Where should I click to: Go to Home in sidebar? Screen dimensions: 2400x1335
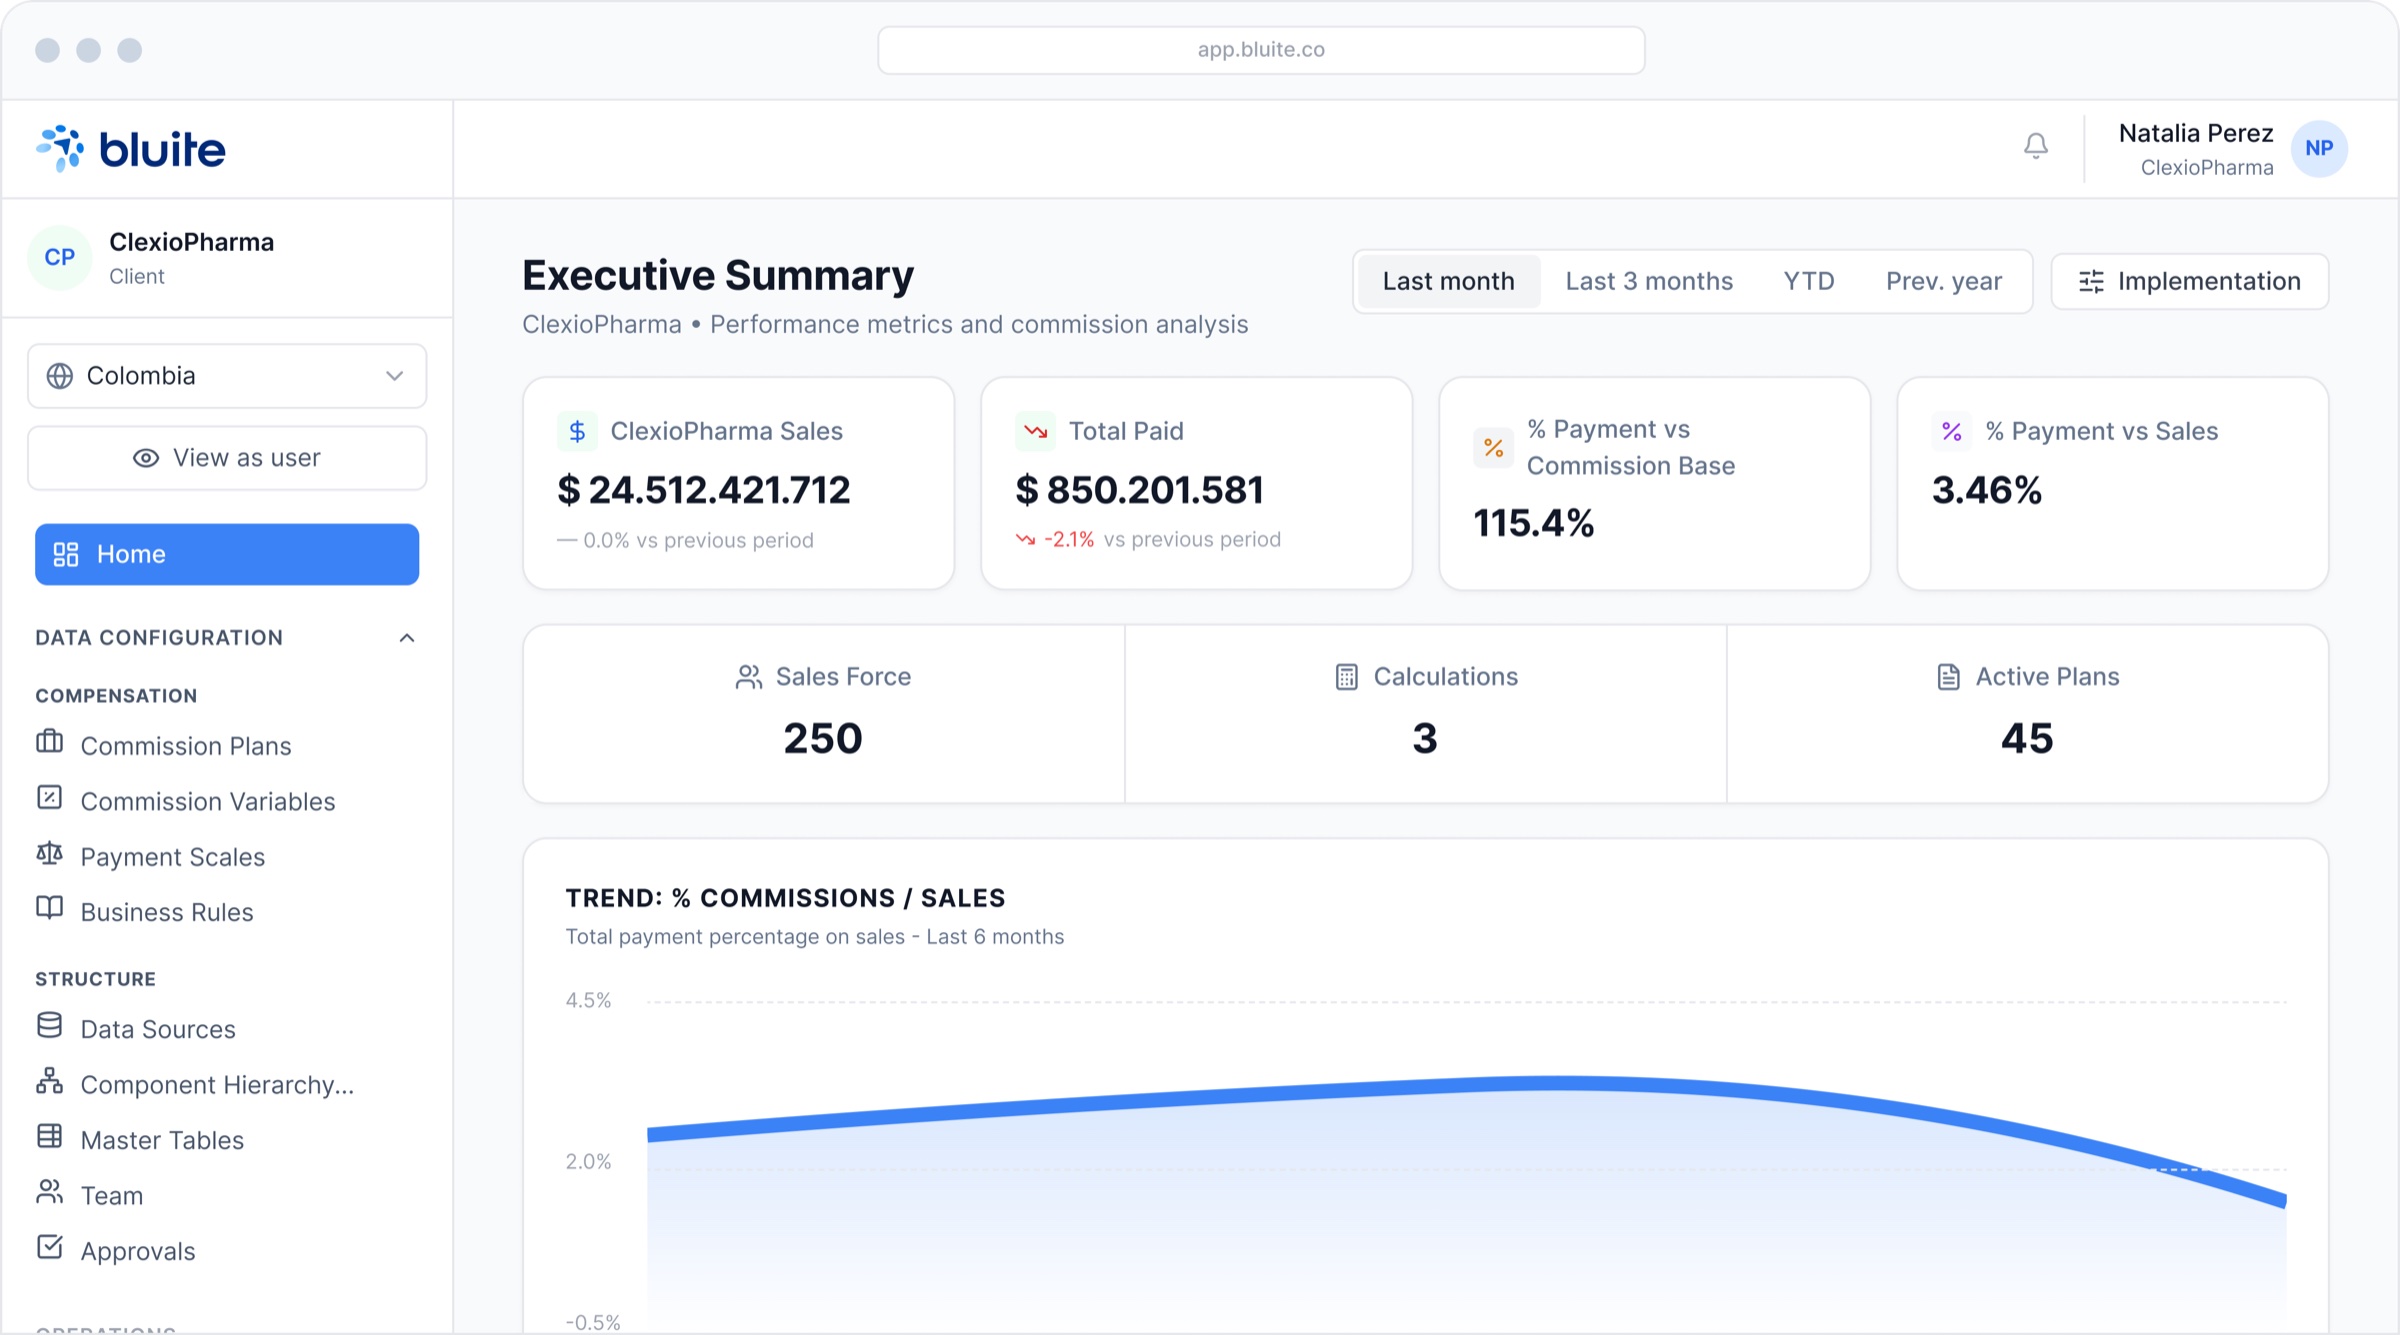click(x=227, y=555)
